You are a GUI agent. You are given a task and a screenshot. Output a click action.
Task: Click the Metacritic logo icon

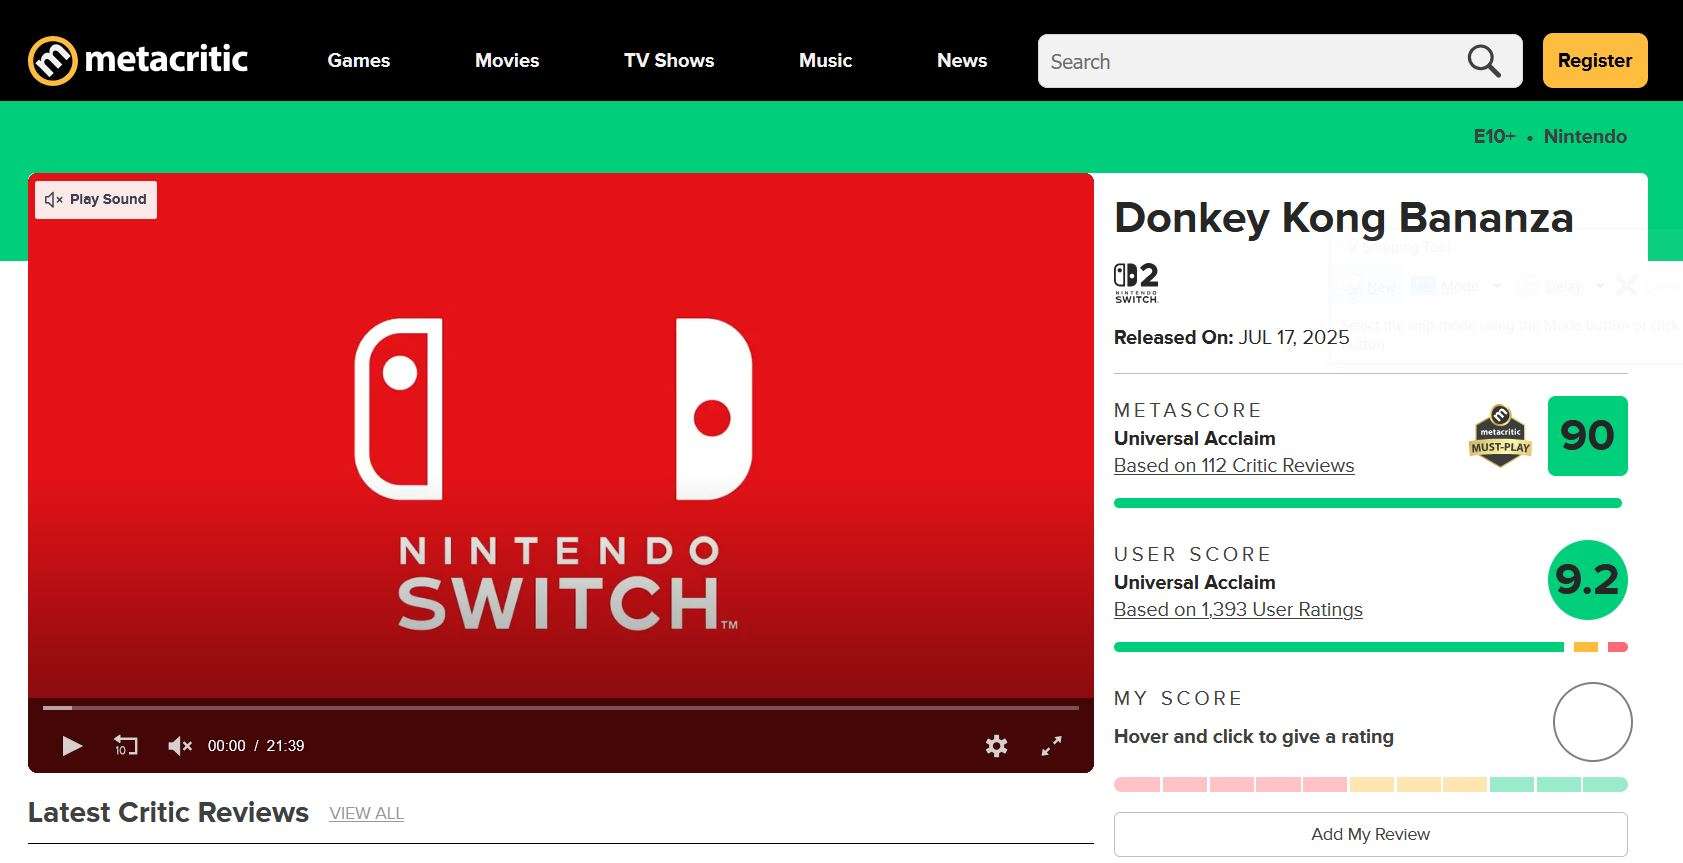coord(53,61)
